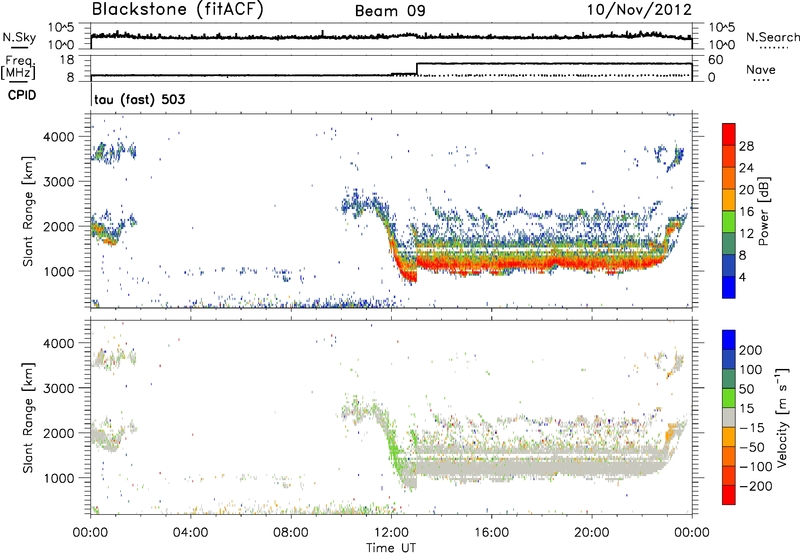Click the '04:00' time axis label
Screen dimensions: 800x554
click(191, 533)
